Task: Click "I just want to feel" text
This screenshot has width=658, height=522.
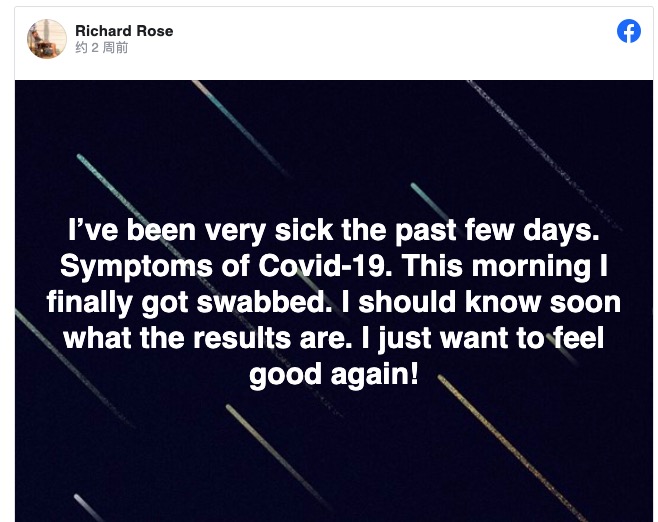Action: tap(483, 339)
